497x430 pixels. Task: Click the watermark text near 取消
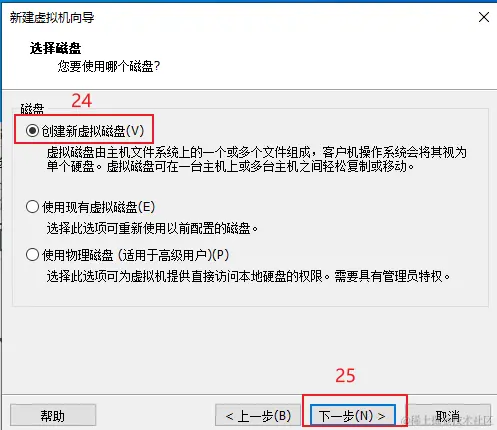point(447,421)
